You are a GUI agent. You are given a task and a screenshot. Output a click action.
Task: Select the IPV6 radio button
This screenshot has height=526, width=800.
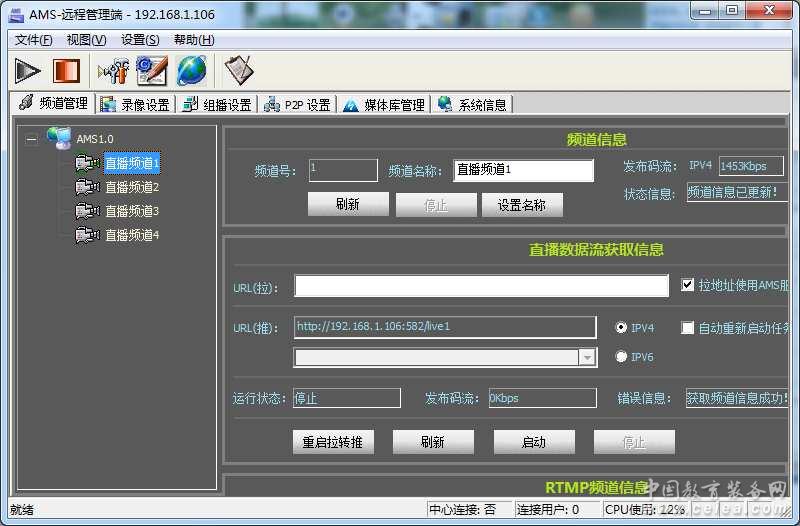(x=621, y=356)
